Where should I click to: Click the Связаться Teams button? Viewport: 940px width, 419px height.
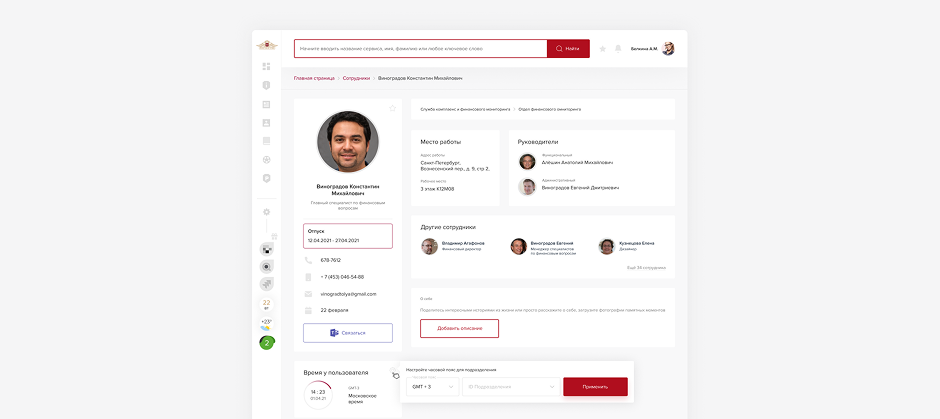[x=348, y=333]
